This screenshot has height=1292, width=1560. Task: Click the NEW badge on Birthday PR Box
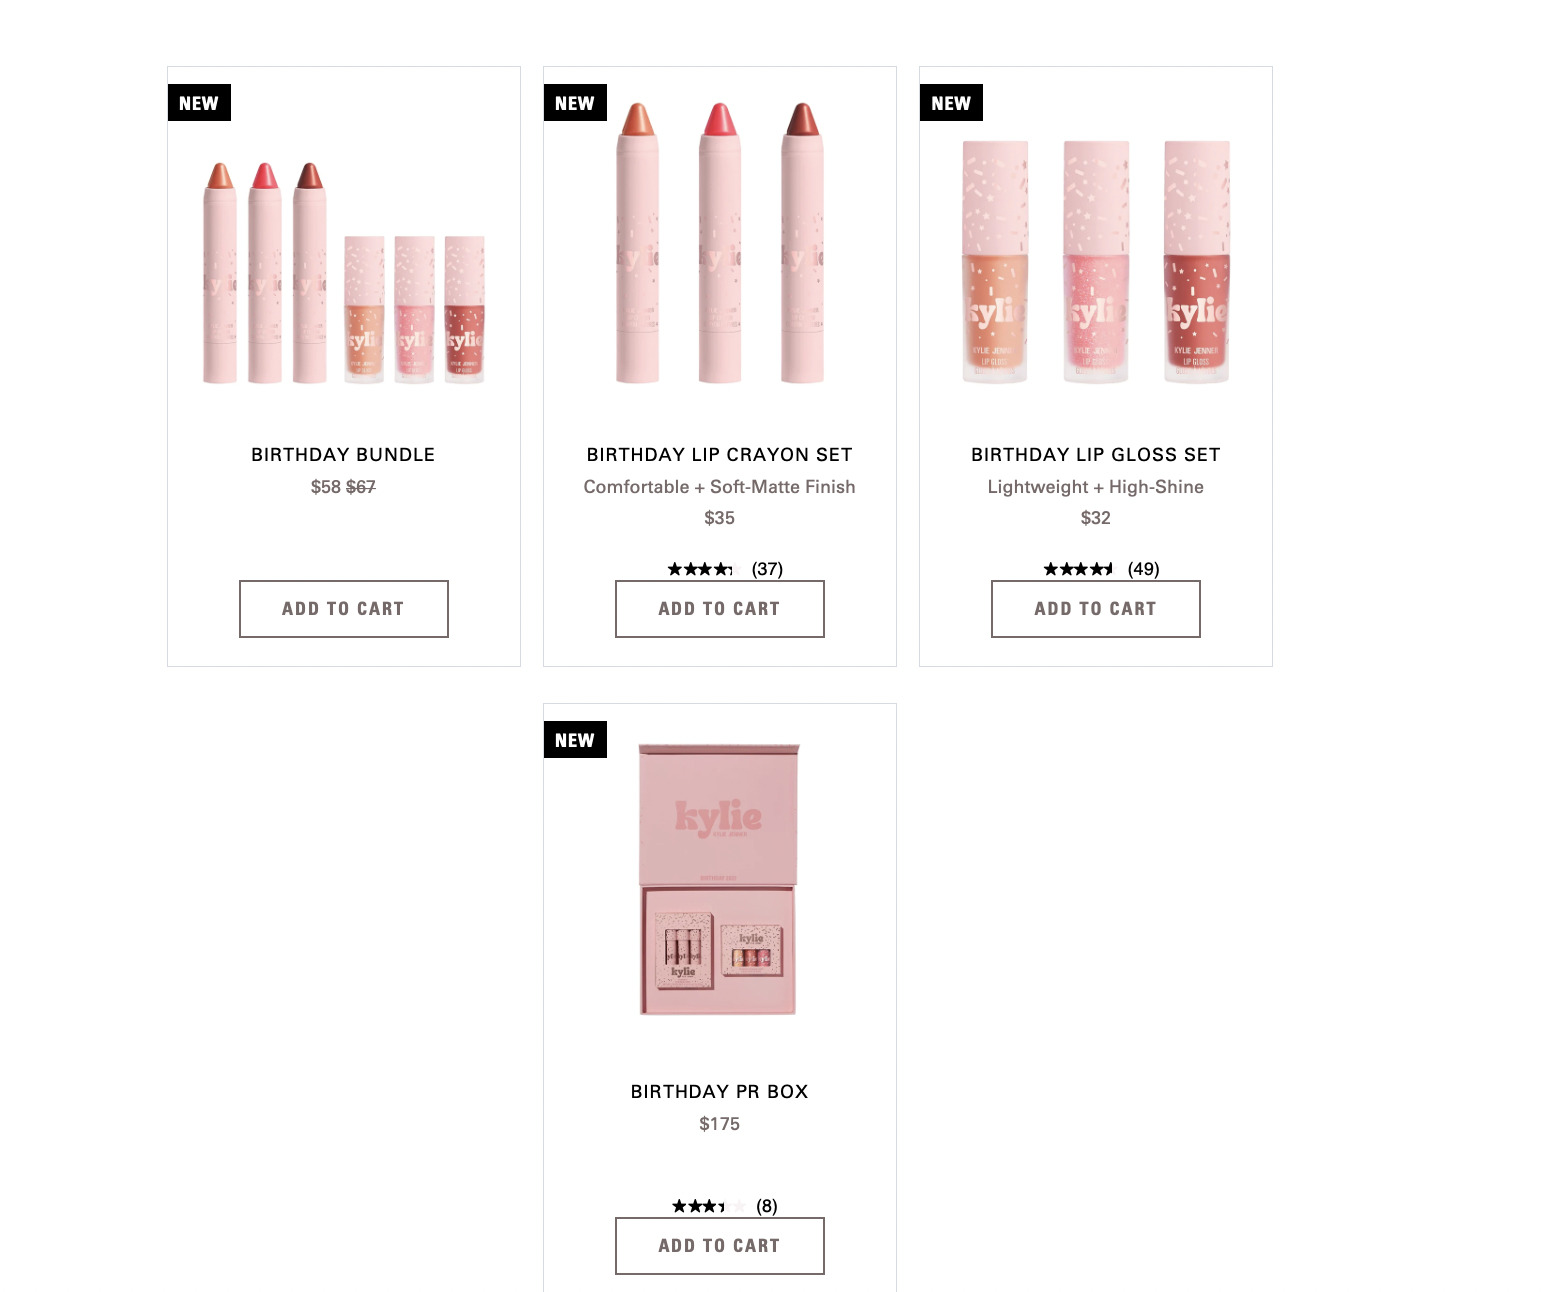click(575, 740)
